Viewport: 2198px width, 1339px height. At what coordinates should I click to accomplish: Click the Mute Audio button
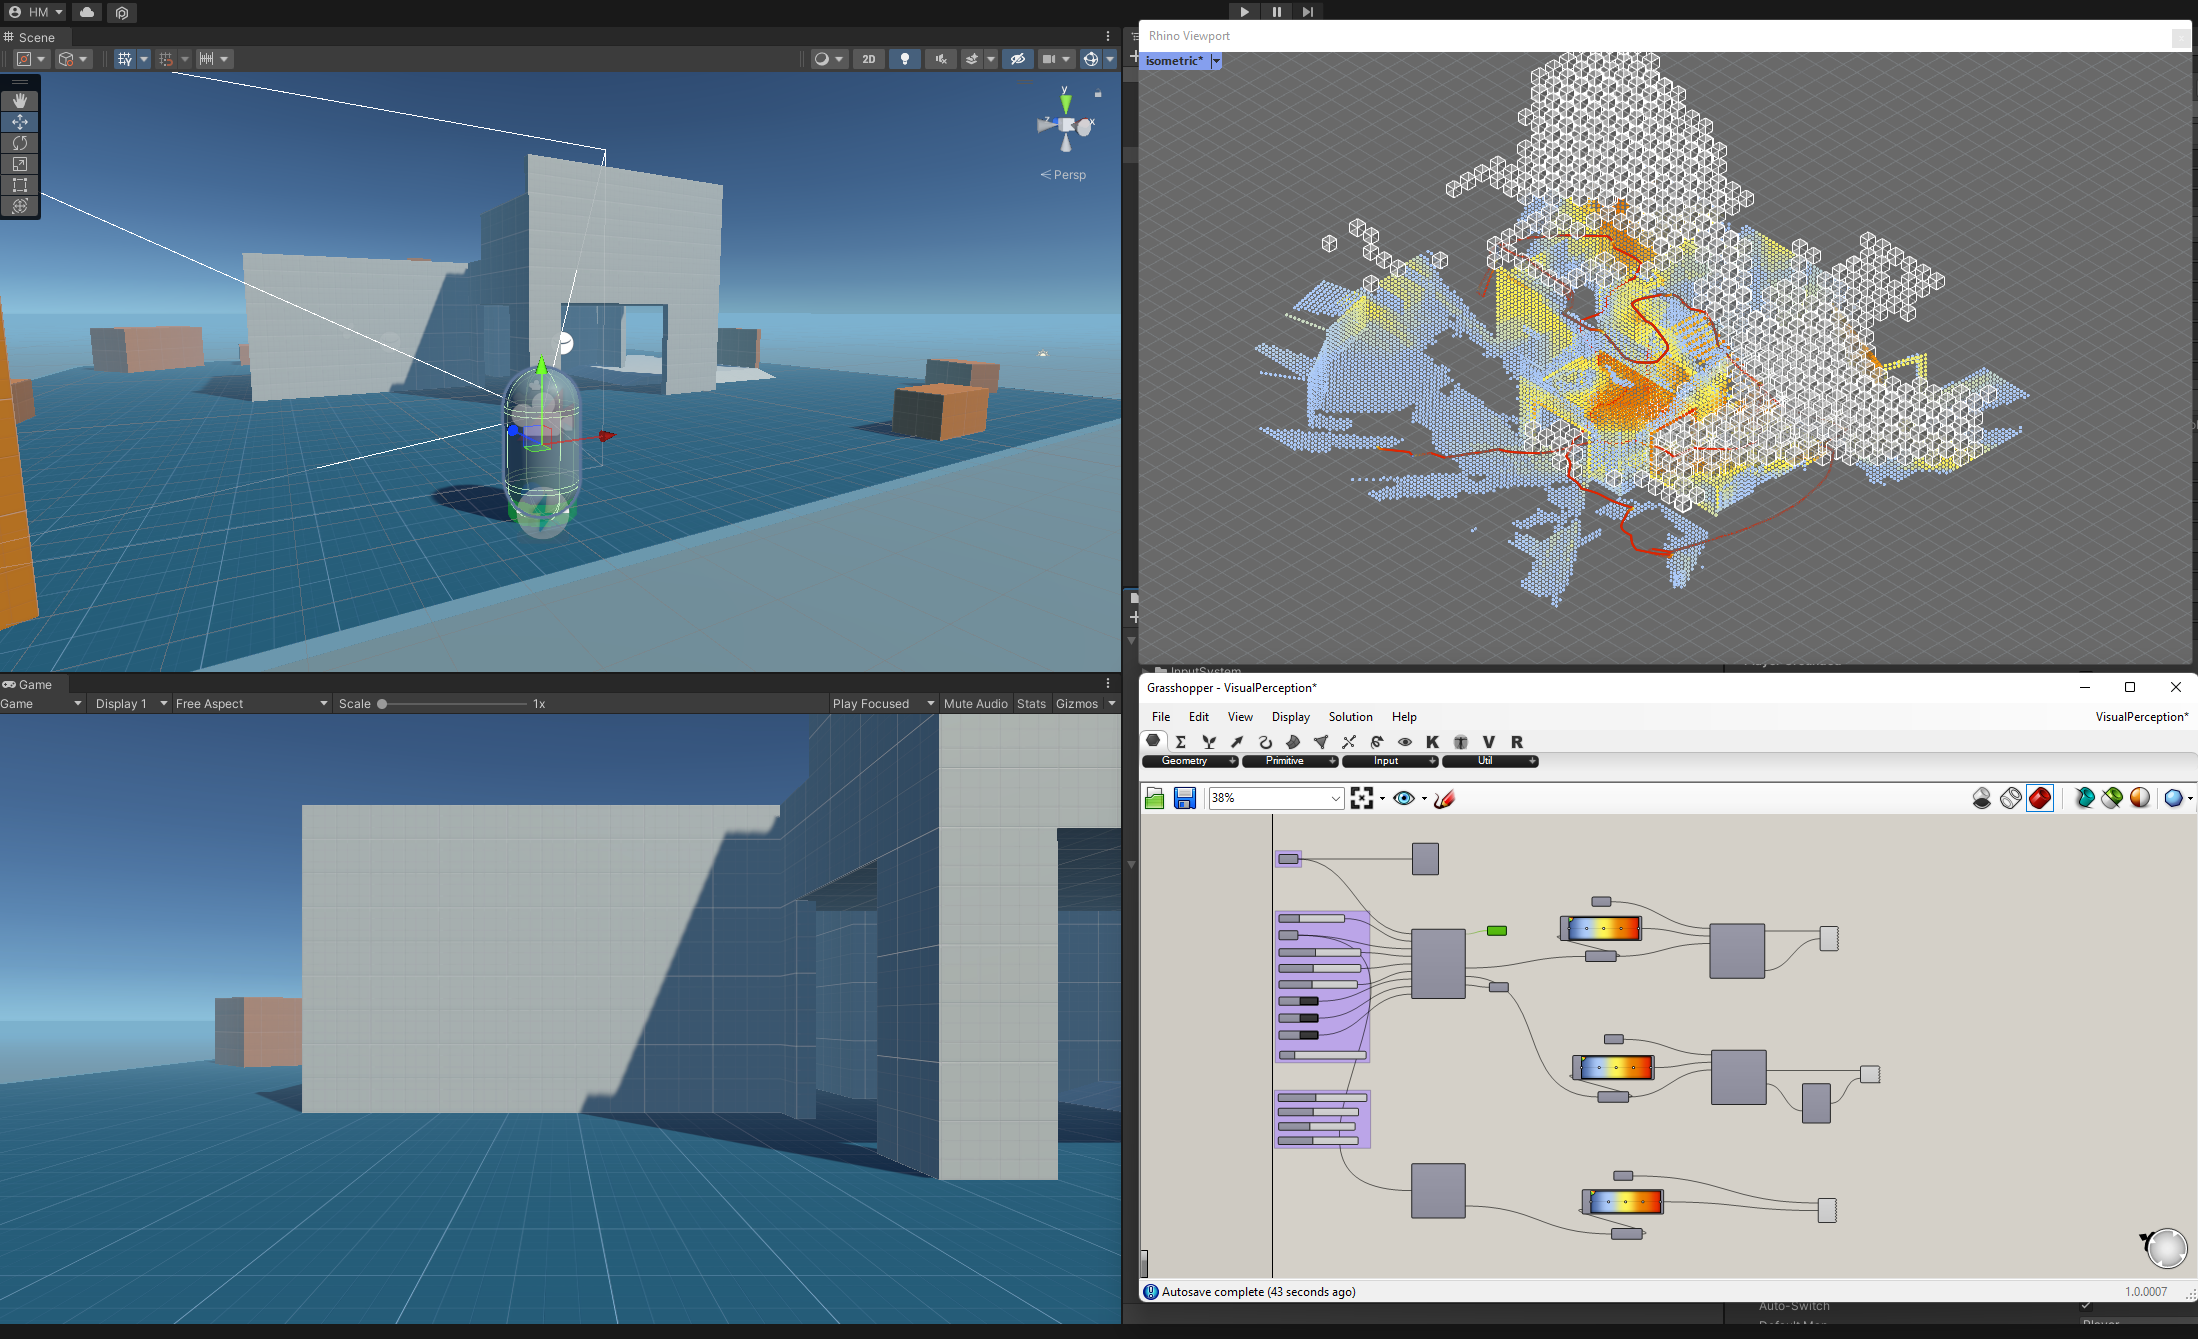tap(975, 704)
